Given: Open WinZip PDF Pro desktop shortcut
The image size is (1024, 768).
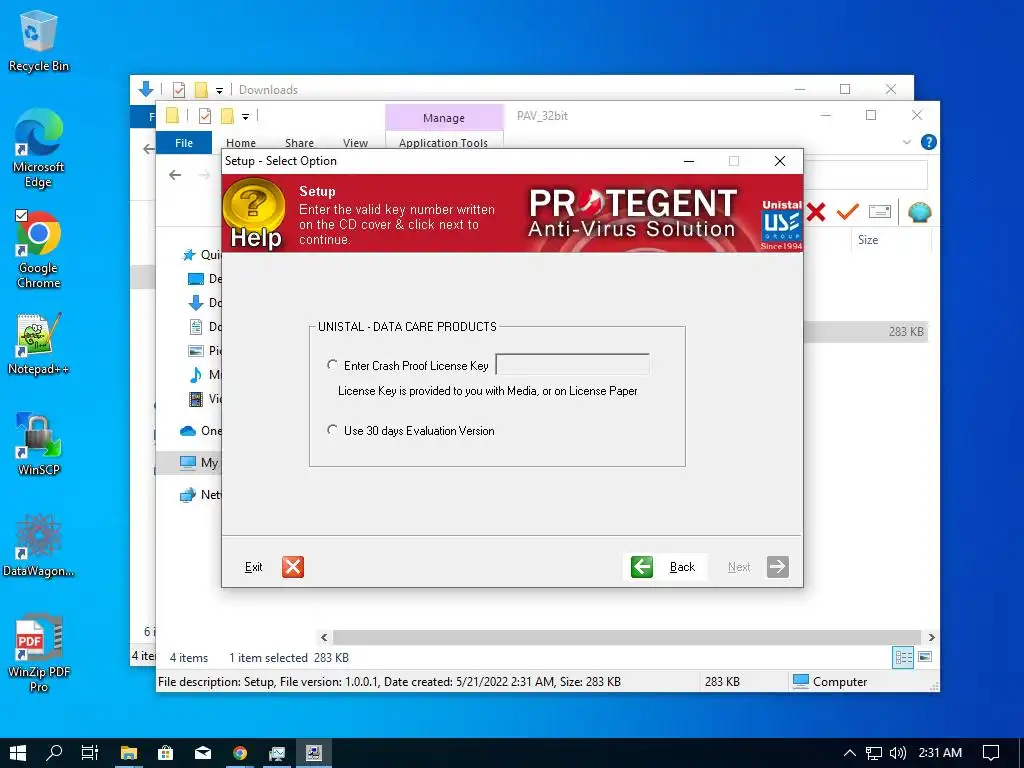Looking at the screenshot, I should [39, 652].
